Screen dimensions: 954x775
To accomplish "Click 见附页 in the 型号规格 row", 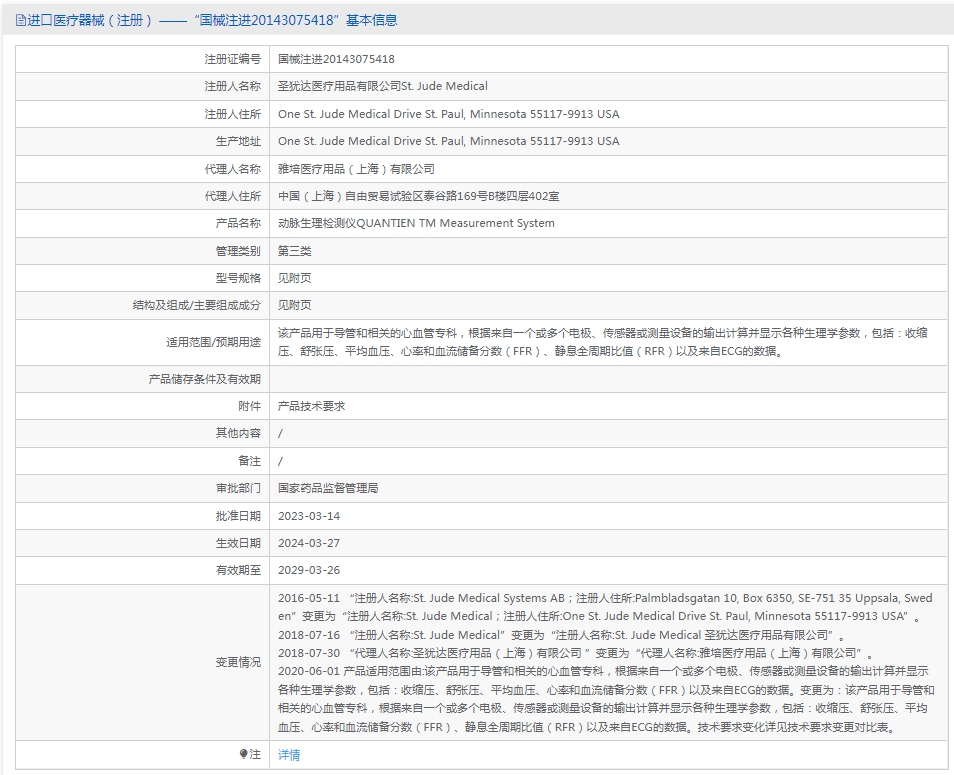I will (x=294, y=278).
